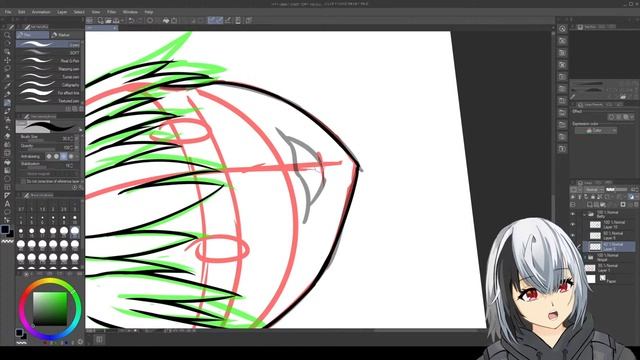Toggle Snap to Grid in toolbar
Image resolution: width=640 pixels, height=360 pixels.
point(228,20)
